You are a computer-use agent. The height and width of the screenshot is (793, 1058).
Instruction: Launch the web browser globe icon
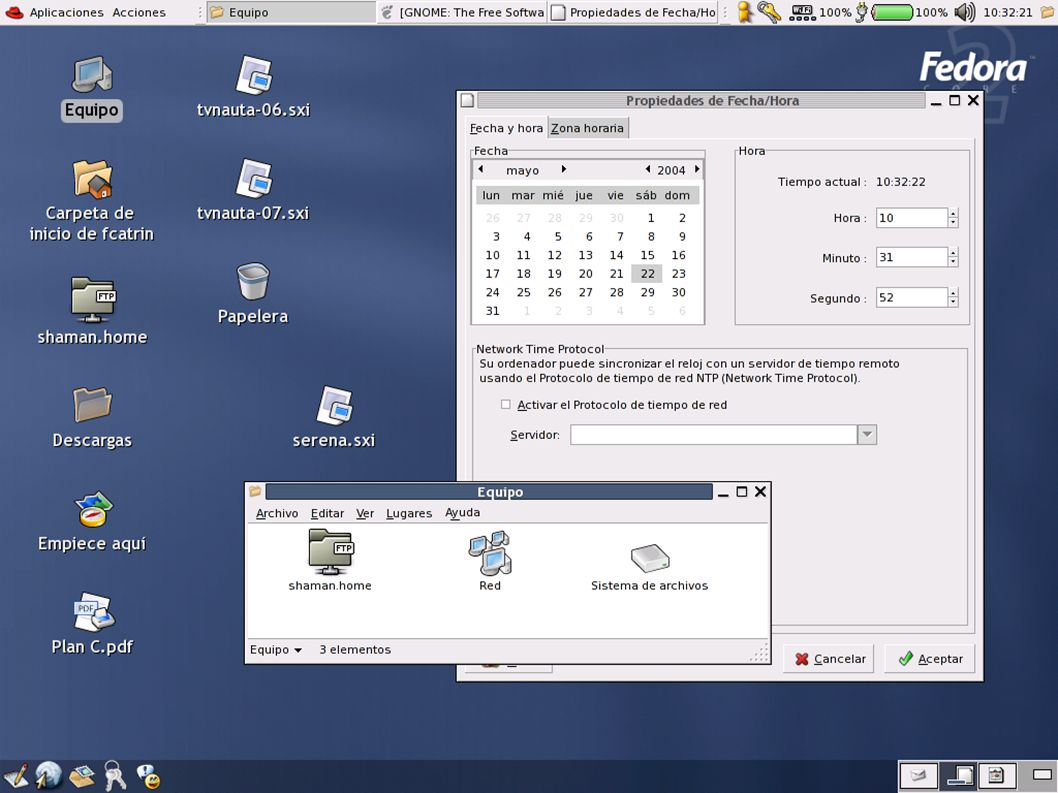point(49,775)
